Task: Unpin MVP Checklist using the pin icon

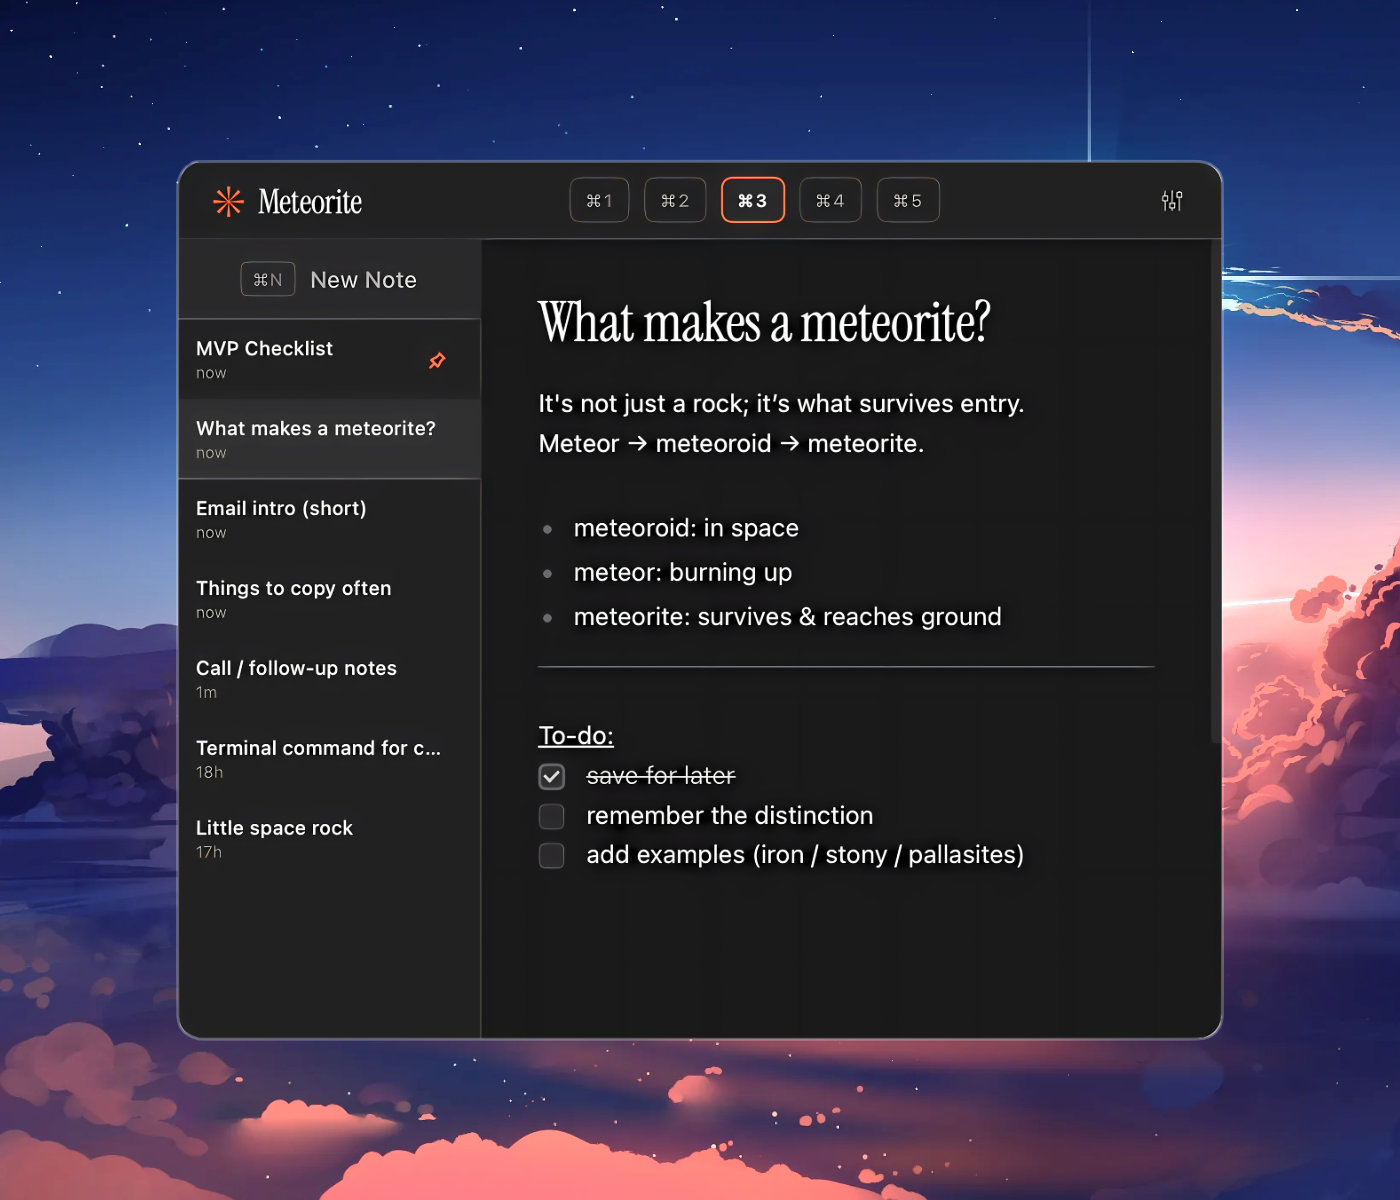Action: 437,360
